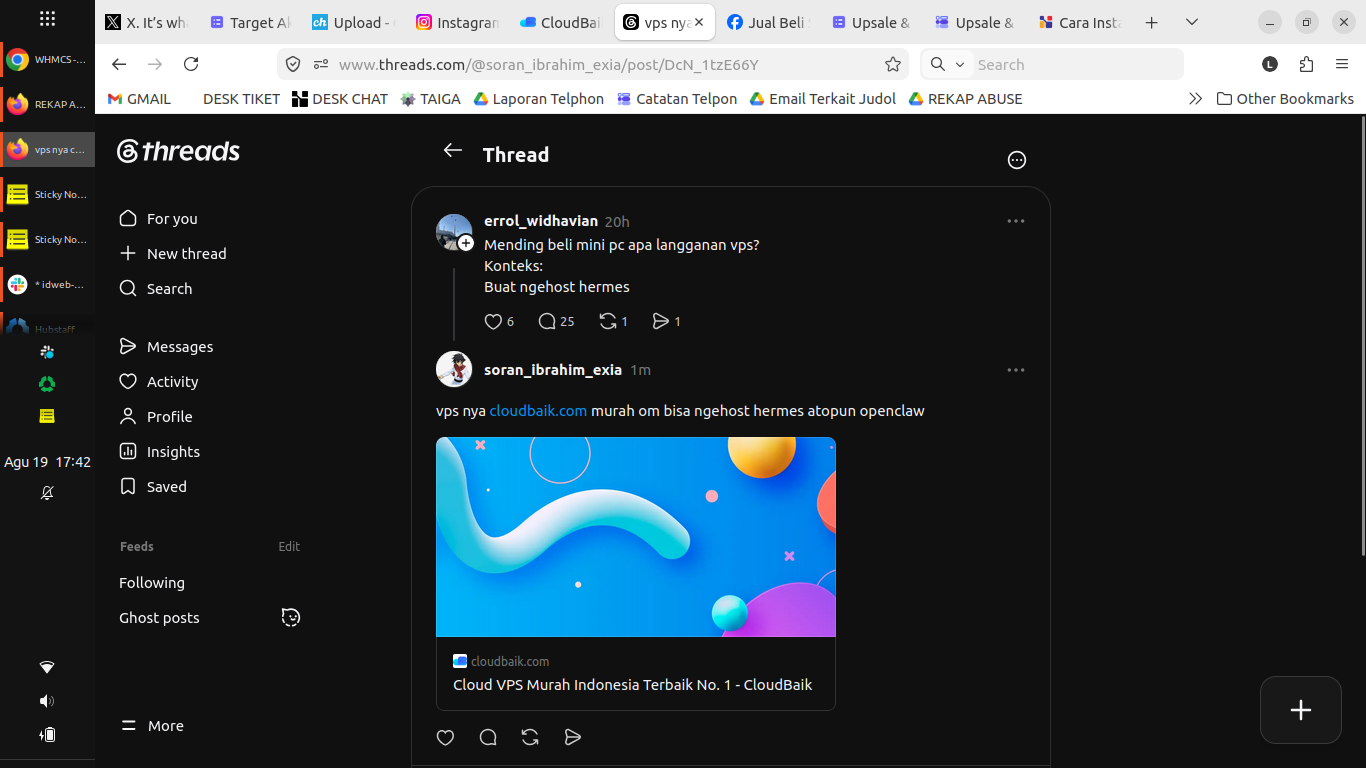Share soran_ibrahim_exia's reply
The image size is (1366, 768).
point(573,737)
